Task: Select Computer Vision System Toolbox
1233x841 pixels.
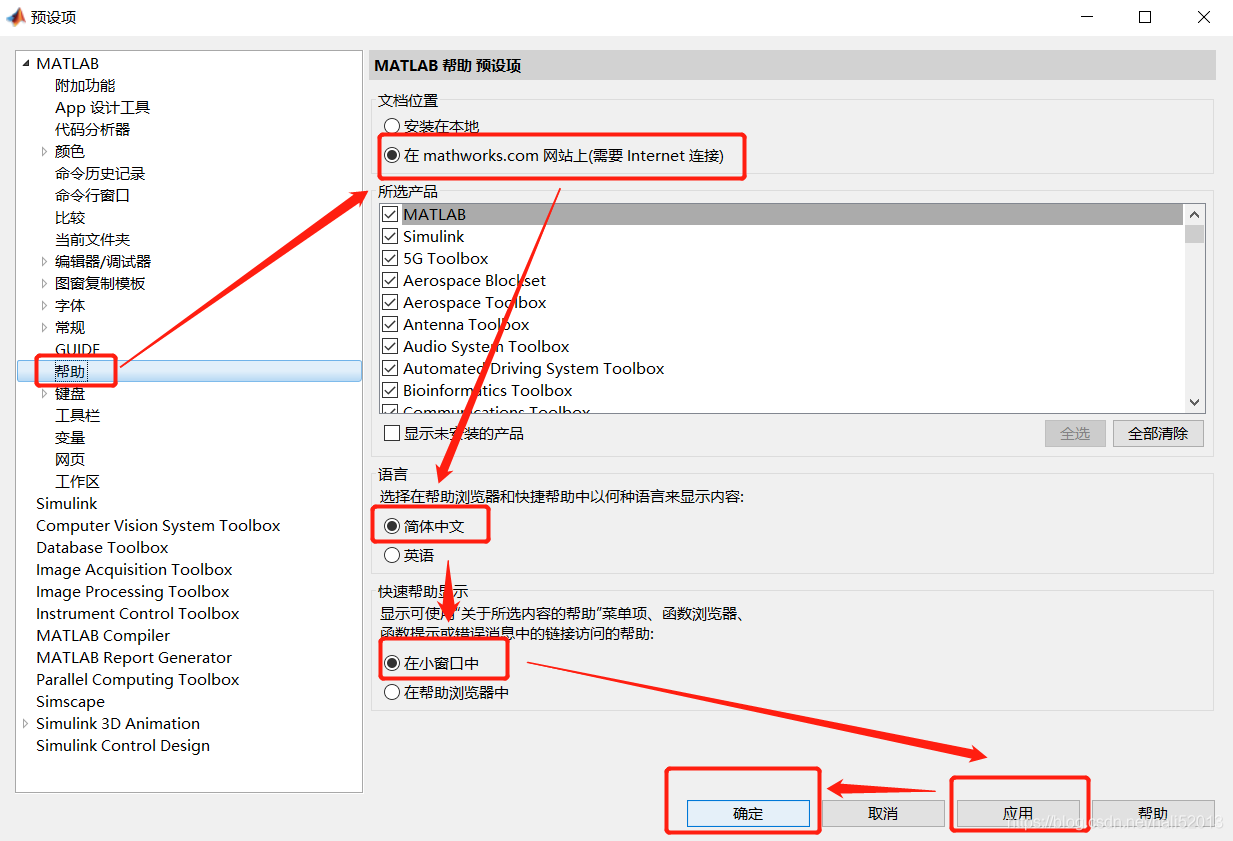Action: [158, 526]
